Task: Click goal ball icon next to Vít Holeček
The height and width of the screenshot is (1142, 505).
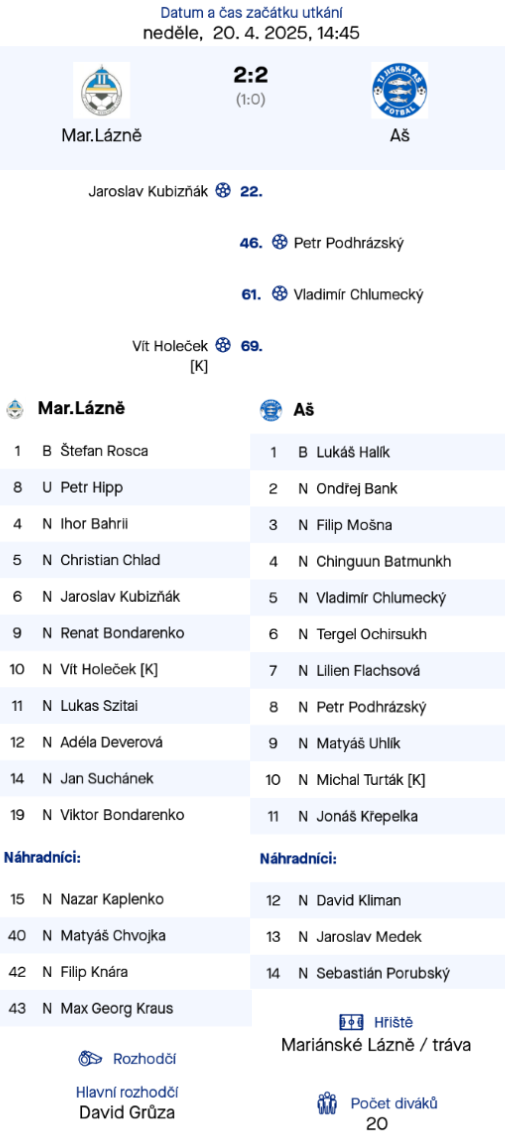Action: coord(224,345)
